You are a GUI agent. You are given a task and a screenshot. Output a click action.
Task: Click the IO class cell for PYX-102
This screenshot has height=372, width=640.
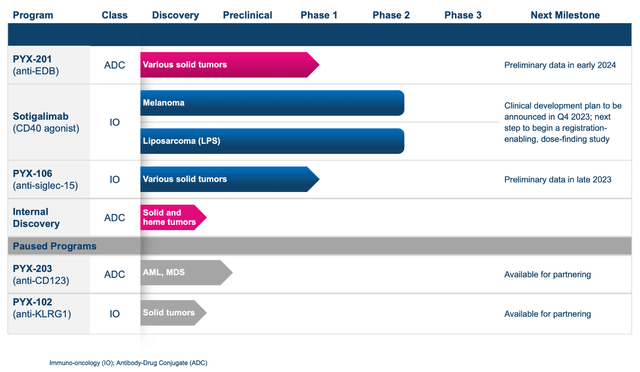coord(114,314)
